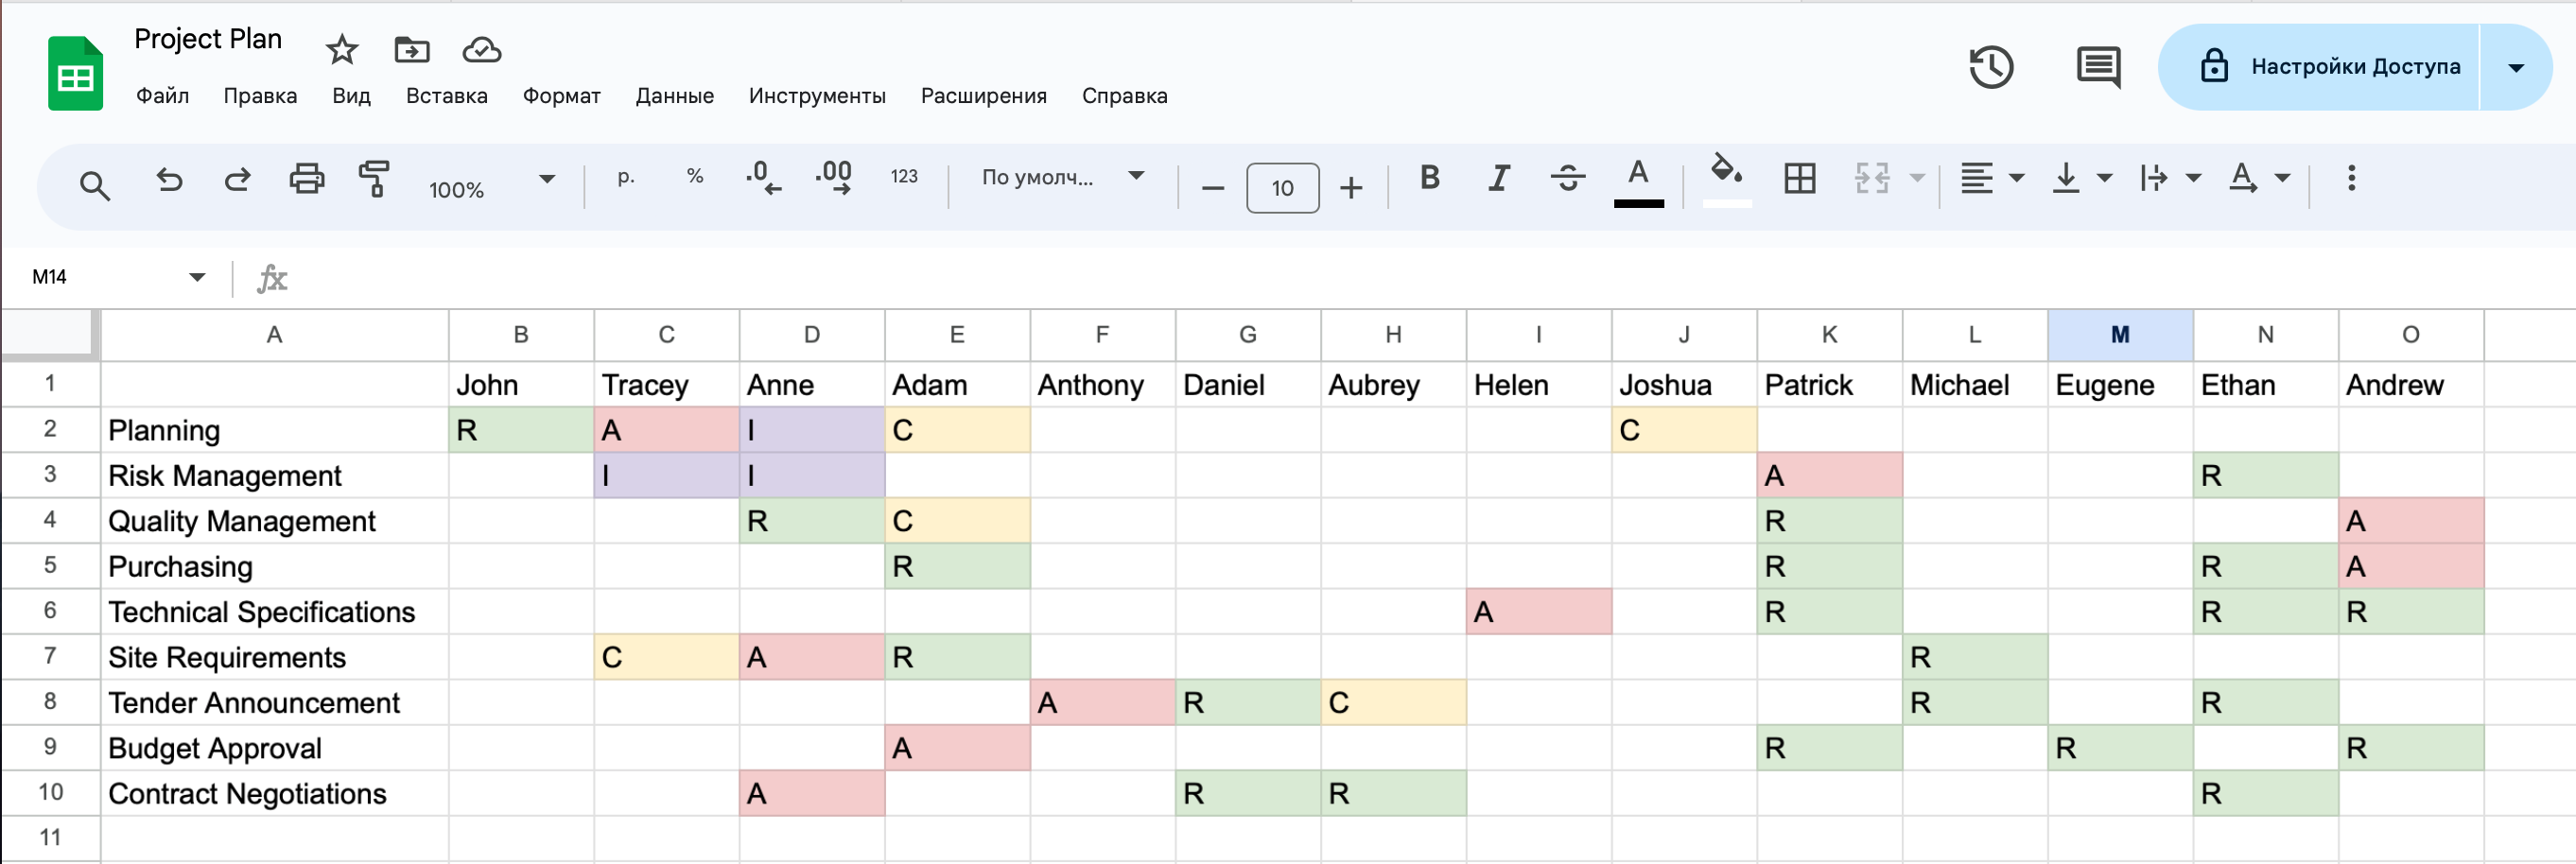Open the Формат menu

561,96
